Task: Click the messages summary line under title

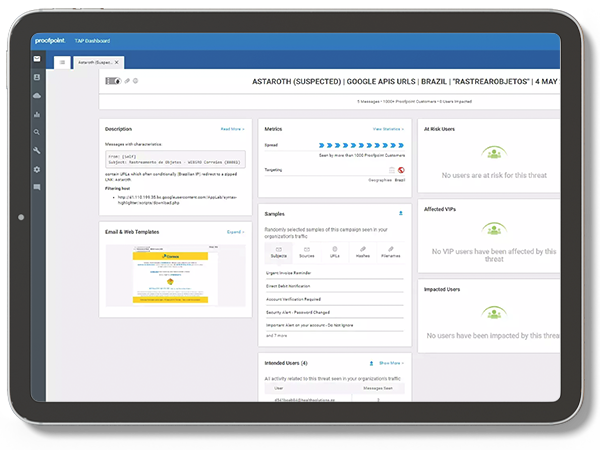Action: (414, 101)
